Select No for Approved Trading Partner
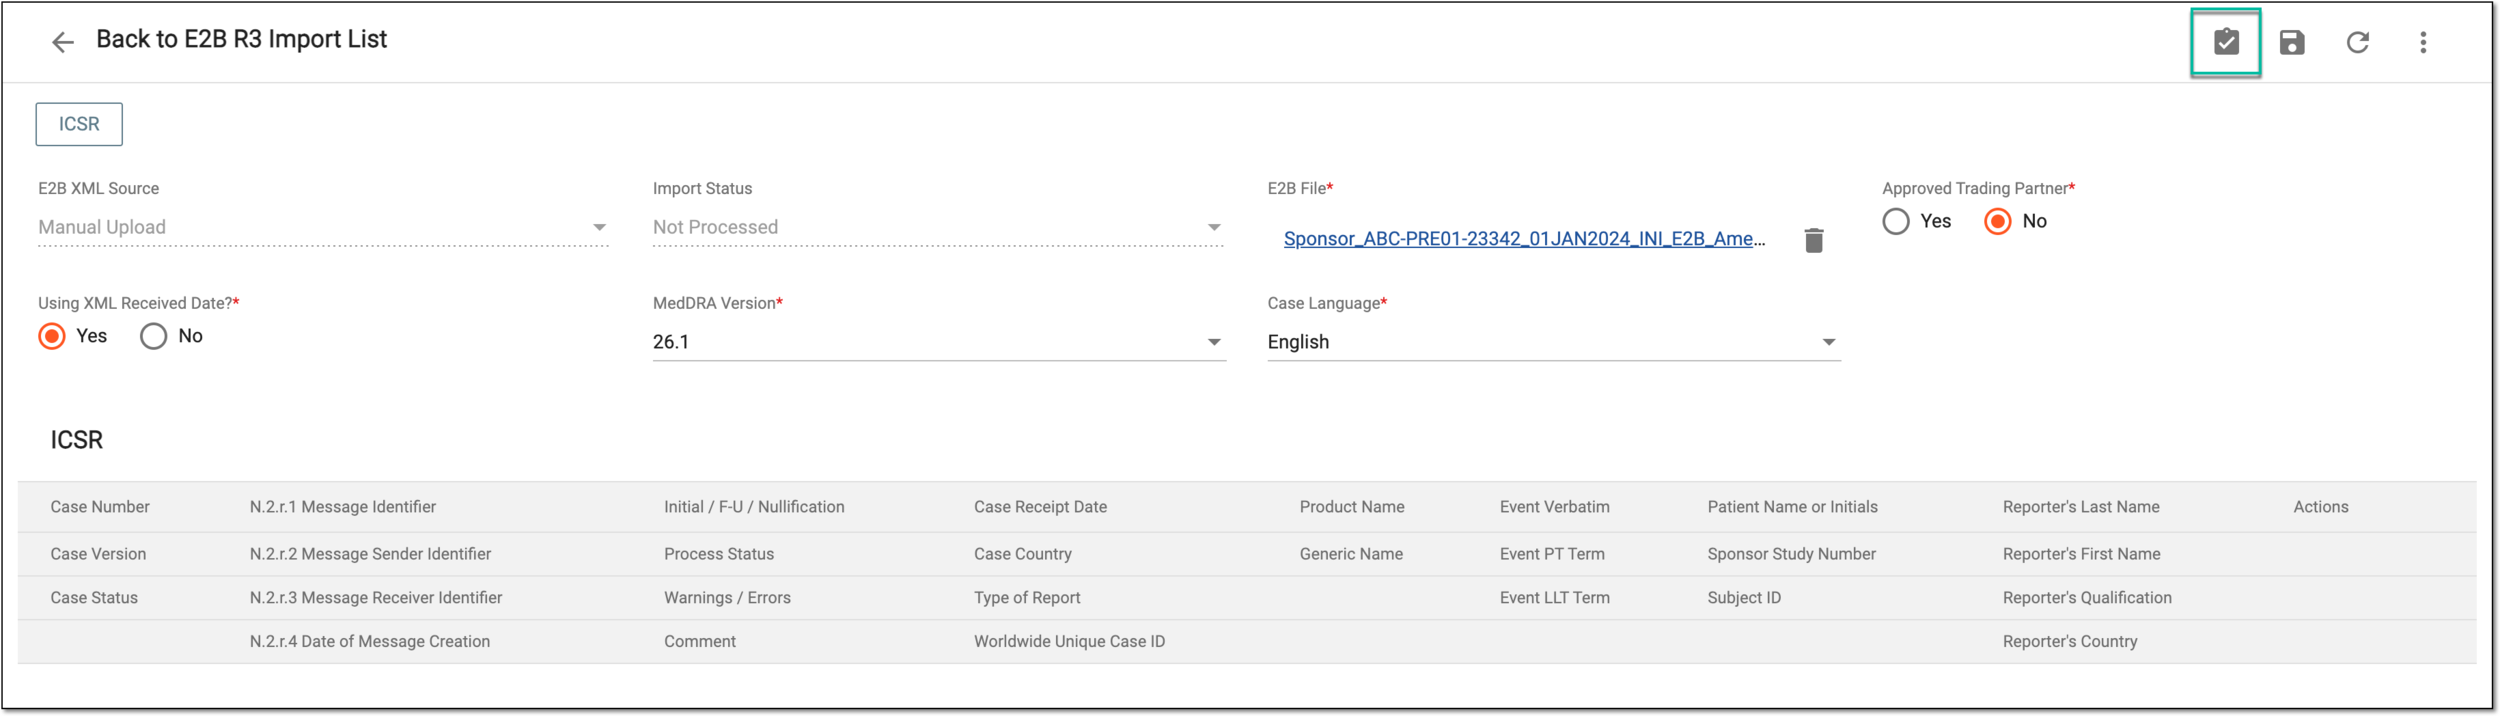Screen dimensions: 2500x716 pyautogui.click(x=1997, y=221)
